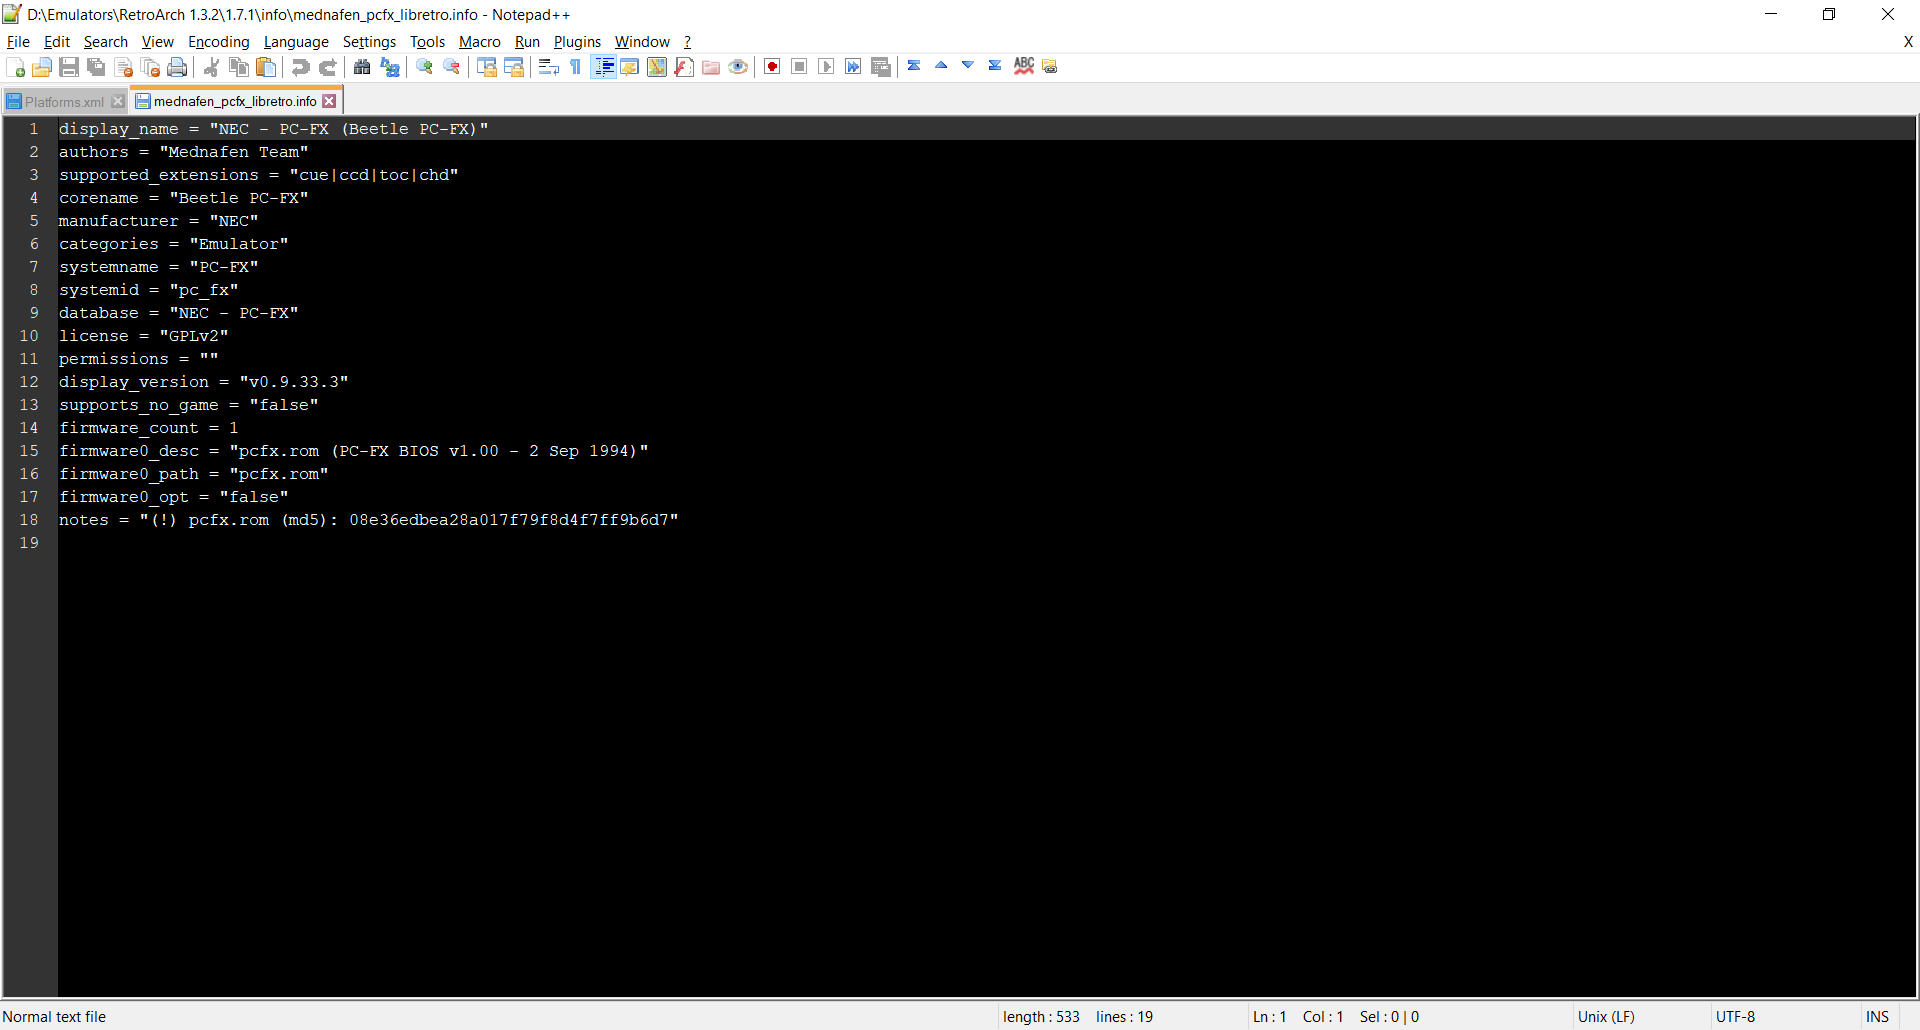The width and height of the screenshot is (1920, 1030).
Task: Open the Language menu
Action: click(296, 42)
